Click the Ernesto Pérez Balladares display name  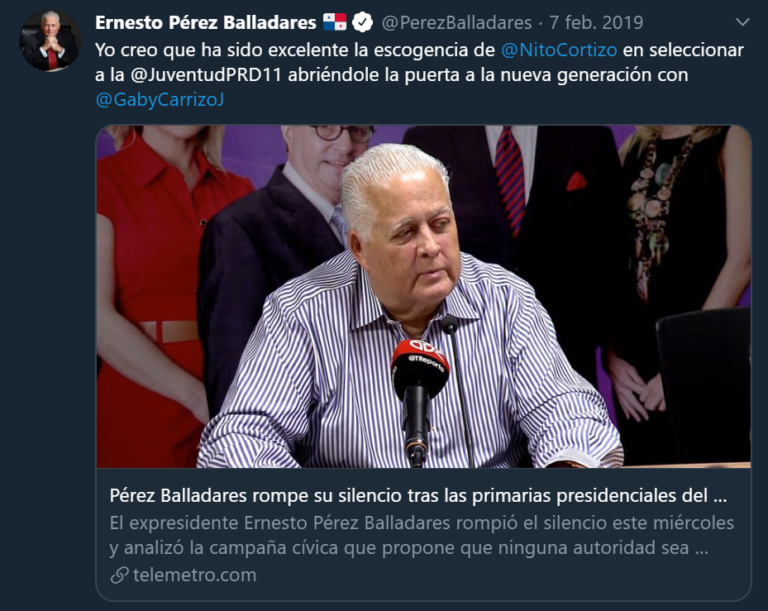click(206, 23)
